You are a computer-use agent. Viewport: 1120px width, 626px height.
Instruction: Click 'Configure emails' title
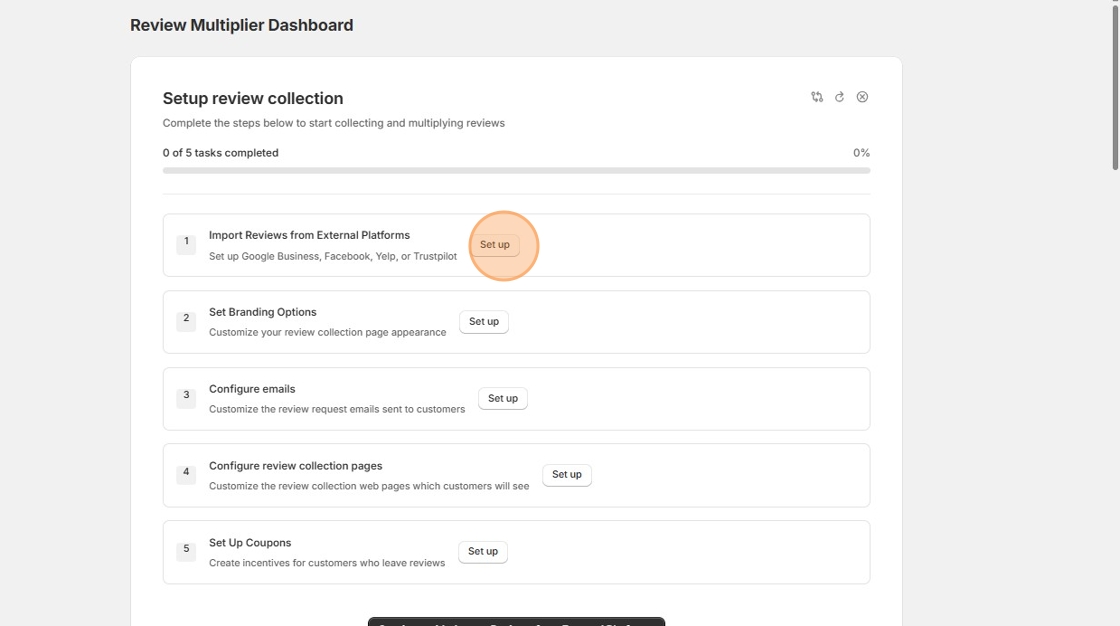[x=251, y=389]
